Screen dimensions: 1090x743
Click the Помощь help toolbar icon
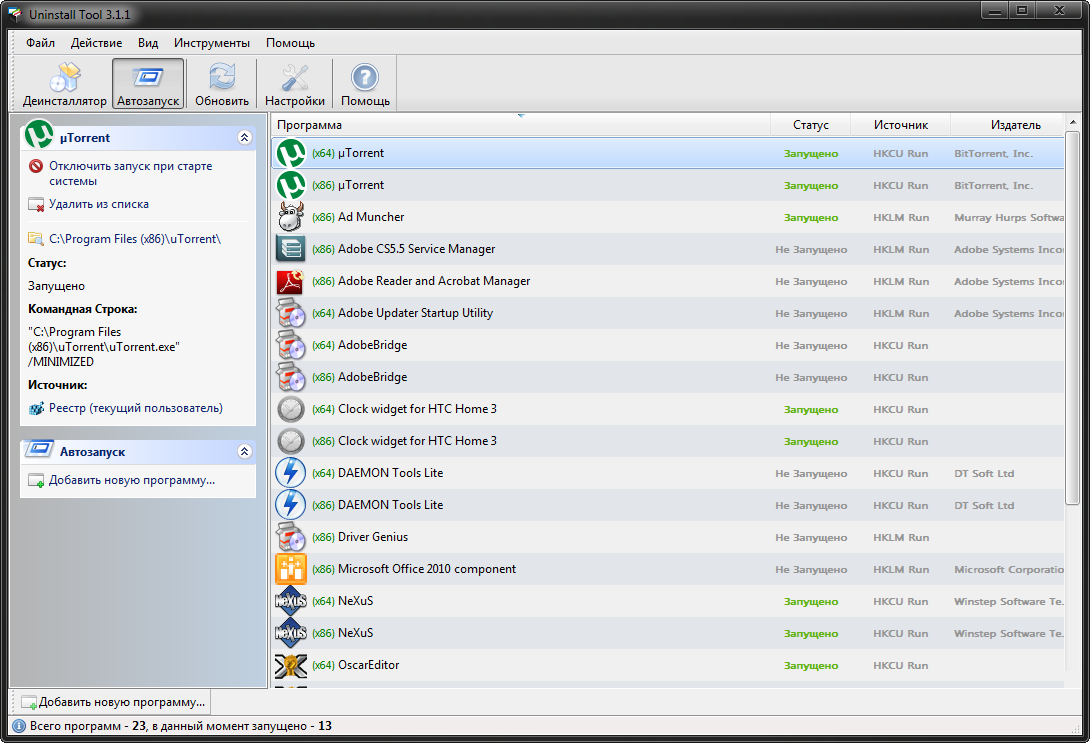(365, 84)
